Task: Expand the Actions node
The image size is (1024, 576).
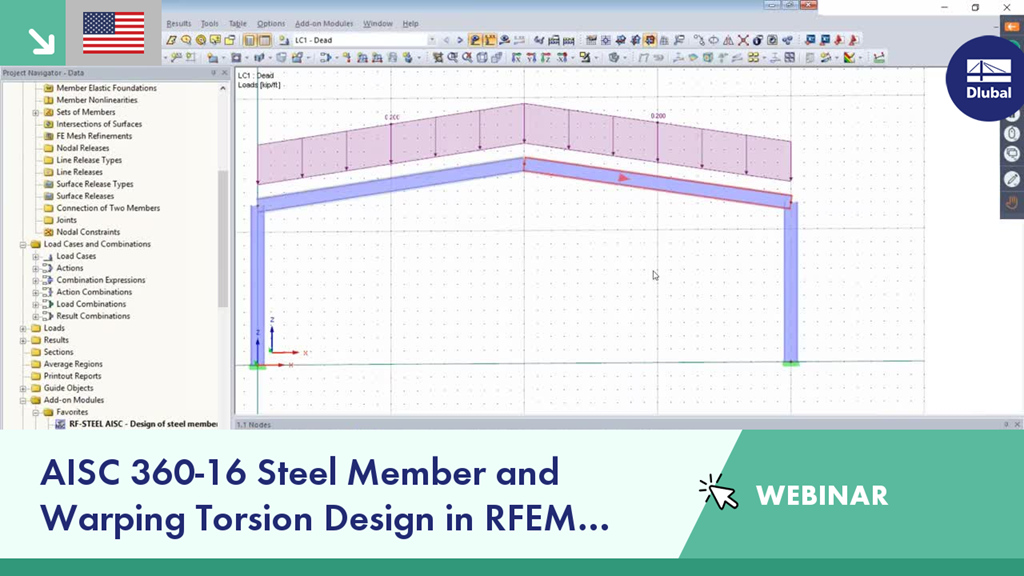Action: (x=36, y=268)
